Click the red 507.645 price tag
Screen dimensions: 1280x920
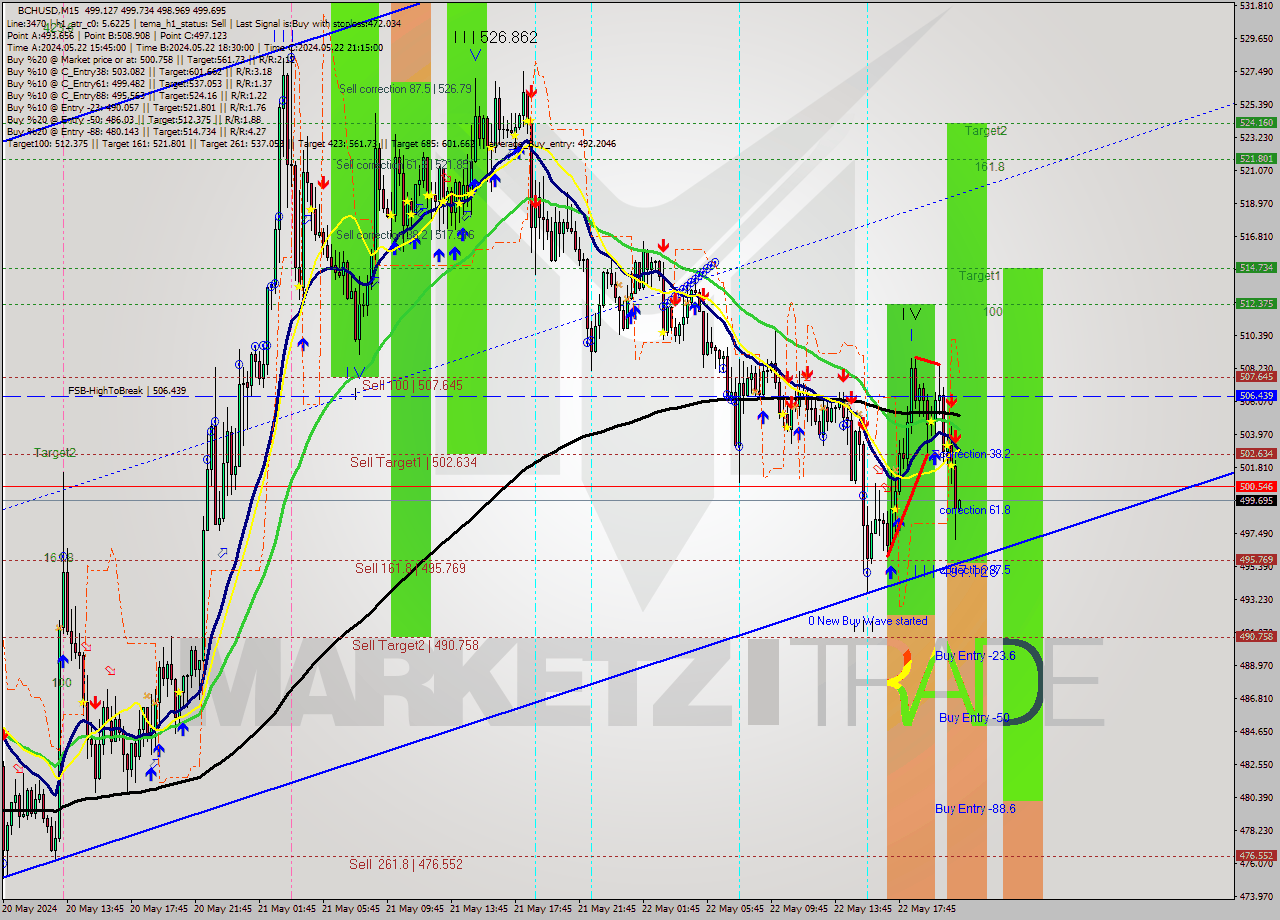click(x=1256, y=377)
